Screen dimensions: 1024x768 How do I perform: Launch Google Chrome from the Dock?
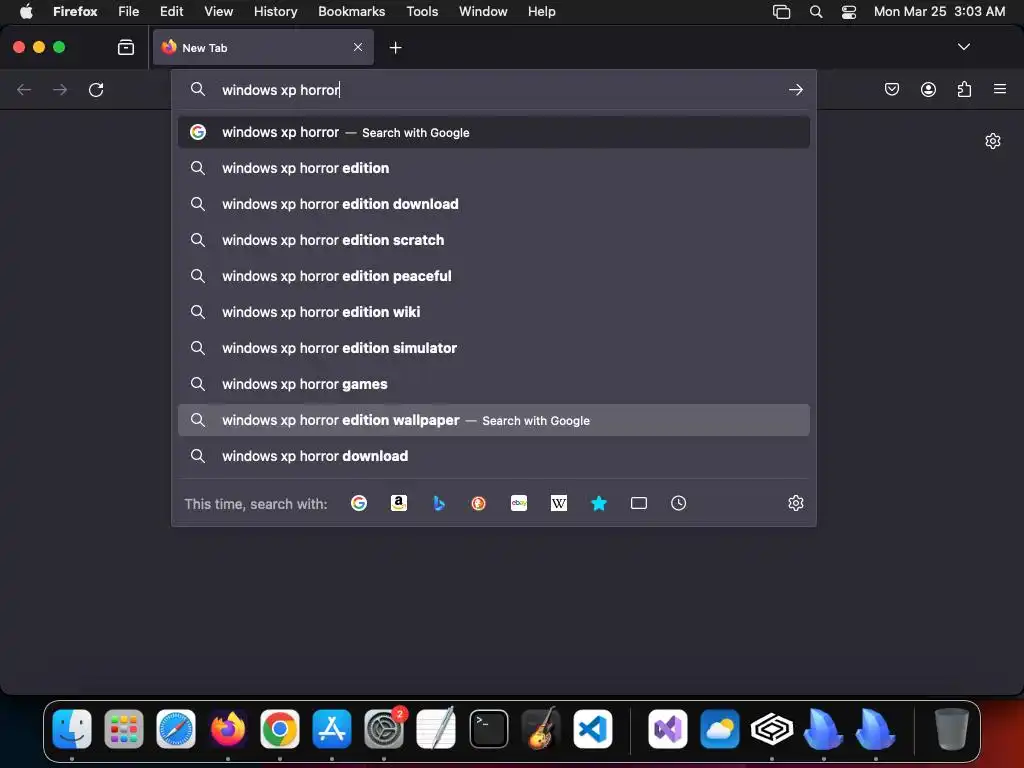click(x=280, y=728)
